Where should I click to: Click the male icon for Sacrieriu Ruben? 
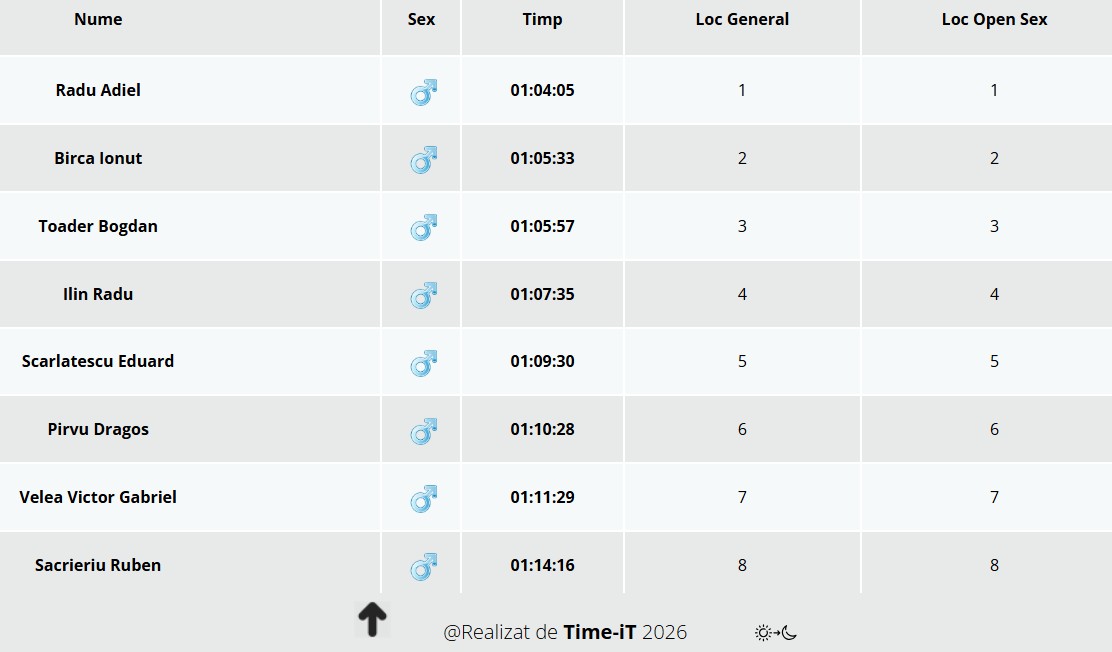pyautogui.click(x=423, y=567)
